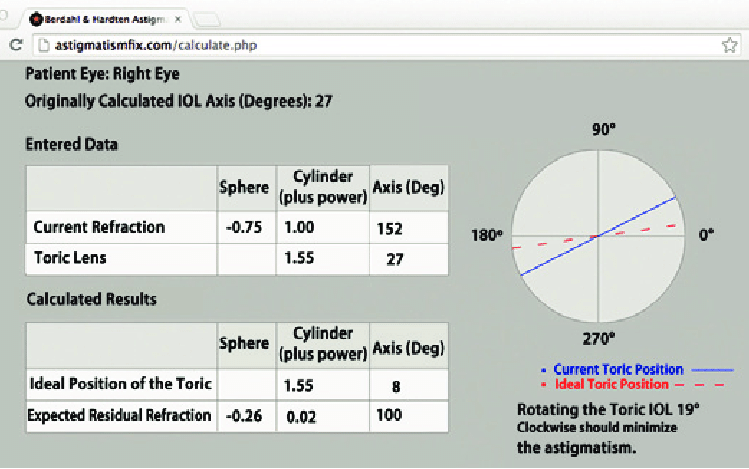Select Ideal Position axis value 8
Screen dimensions: 749x469
(396, 386)
